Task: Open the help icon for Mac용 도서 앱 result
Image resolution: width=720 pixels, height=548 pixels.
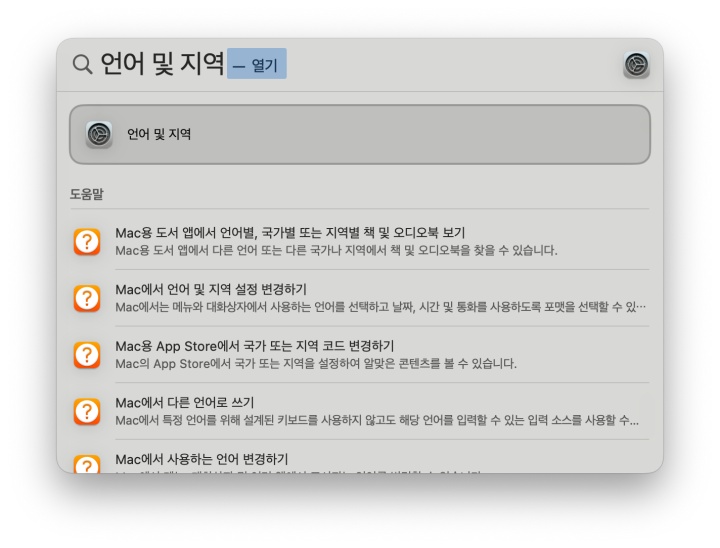Action: (x=87, y=242)
